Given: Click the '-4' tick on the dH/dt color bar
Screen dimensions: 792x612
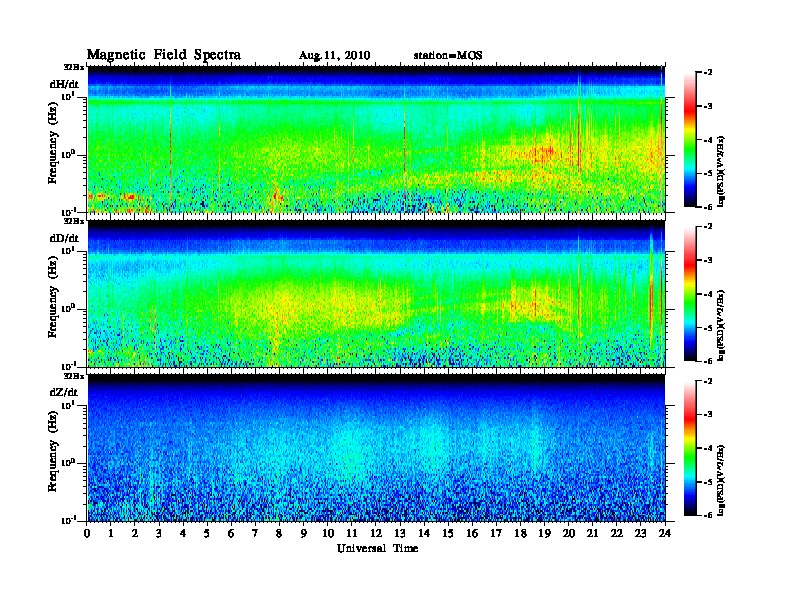Looking at the screenshot, I should point(708,140).
